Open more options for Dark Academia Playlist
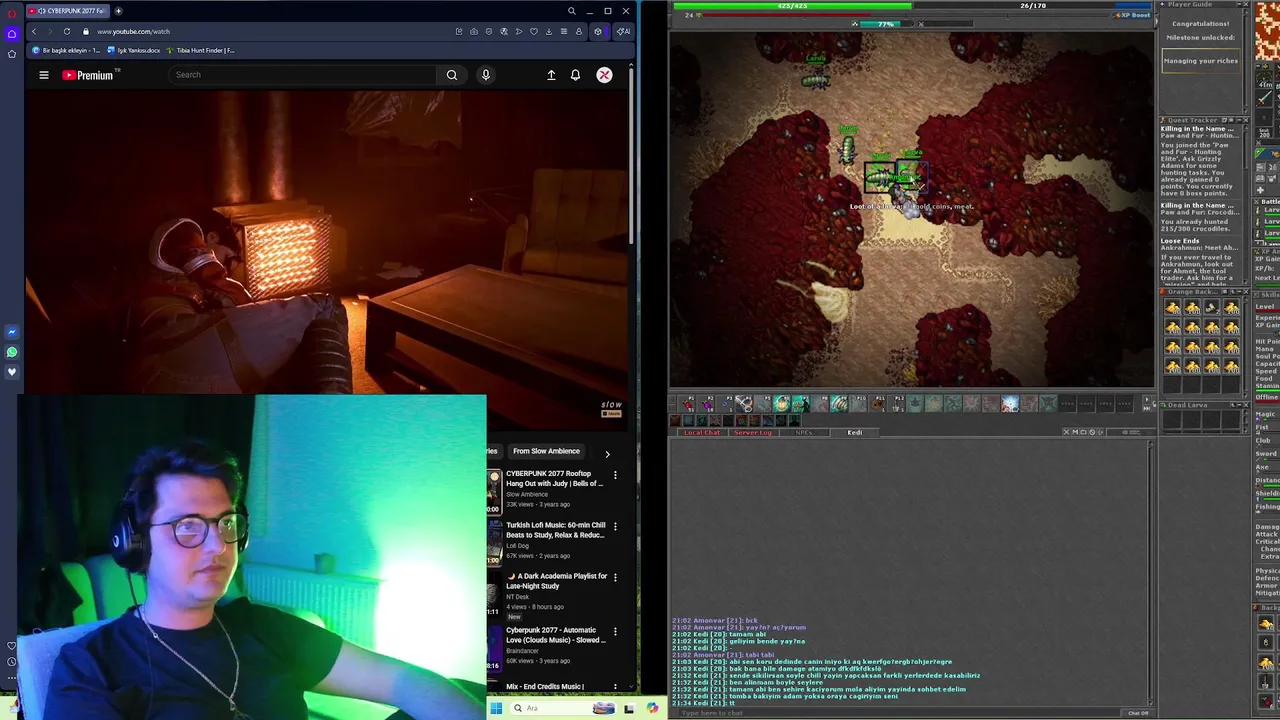The width and height of the screenshot is (1280, 720). [x=615, y=577]
